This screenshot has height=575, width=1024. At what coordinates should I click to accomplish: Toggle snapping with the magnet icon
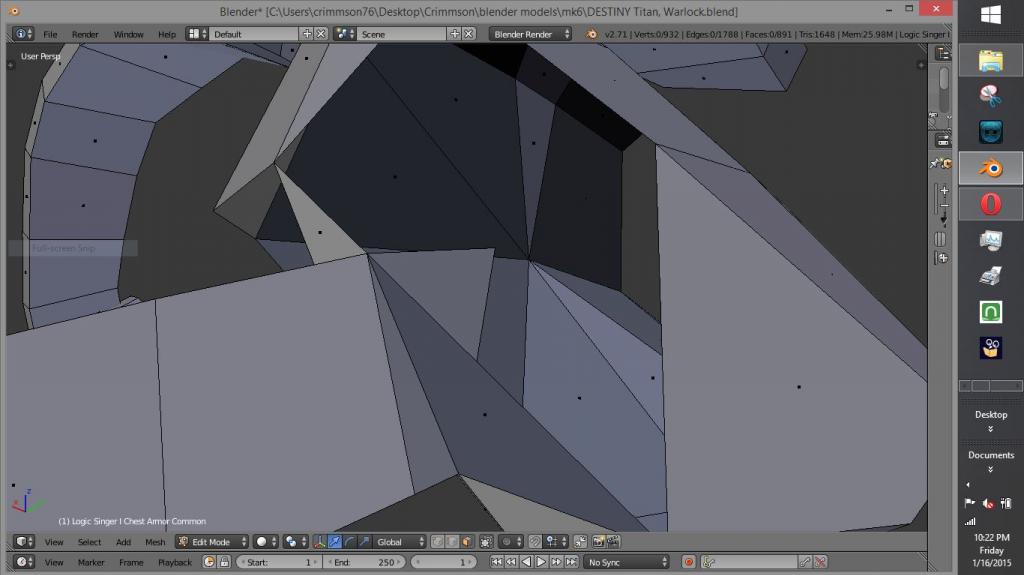click(x=536, y=542)
